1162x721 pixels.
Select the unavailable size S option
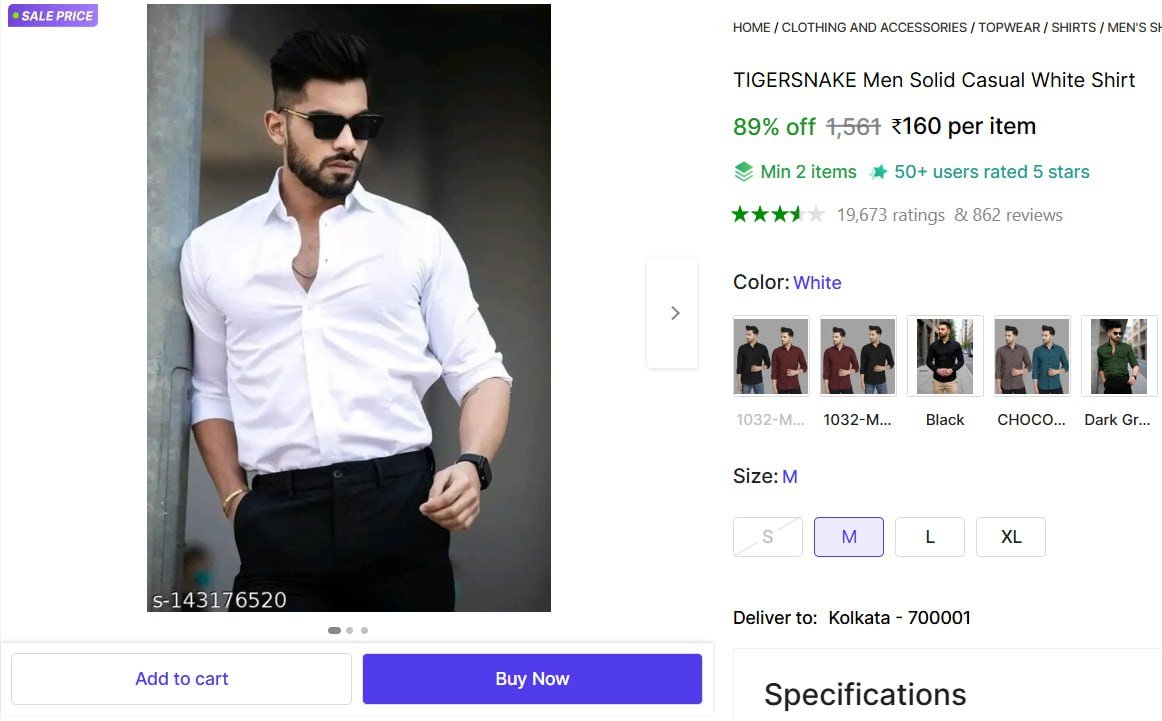[768, 537]
